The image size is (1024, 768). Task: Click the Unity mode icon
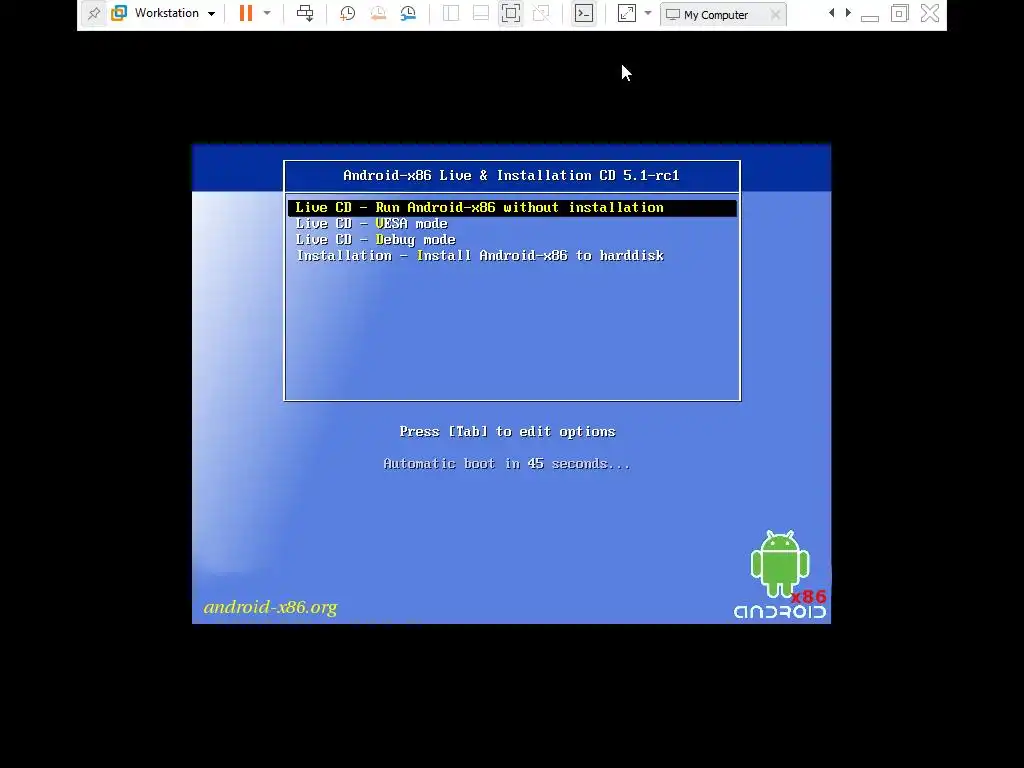tap(541, 13)
